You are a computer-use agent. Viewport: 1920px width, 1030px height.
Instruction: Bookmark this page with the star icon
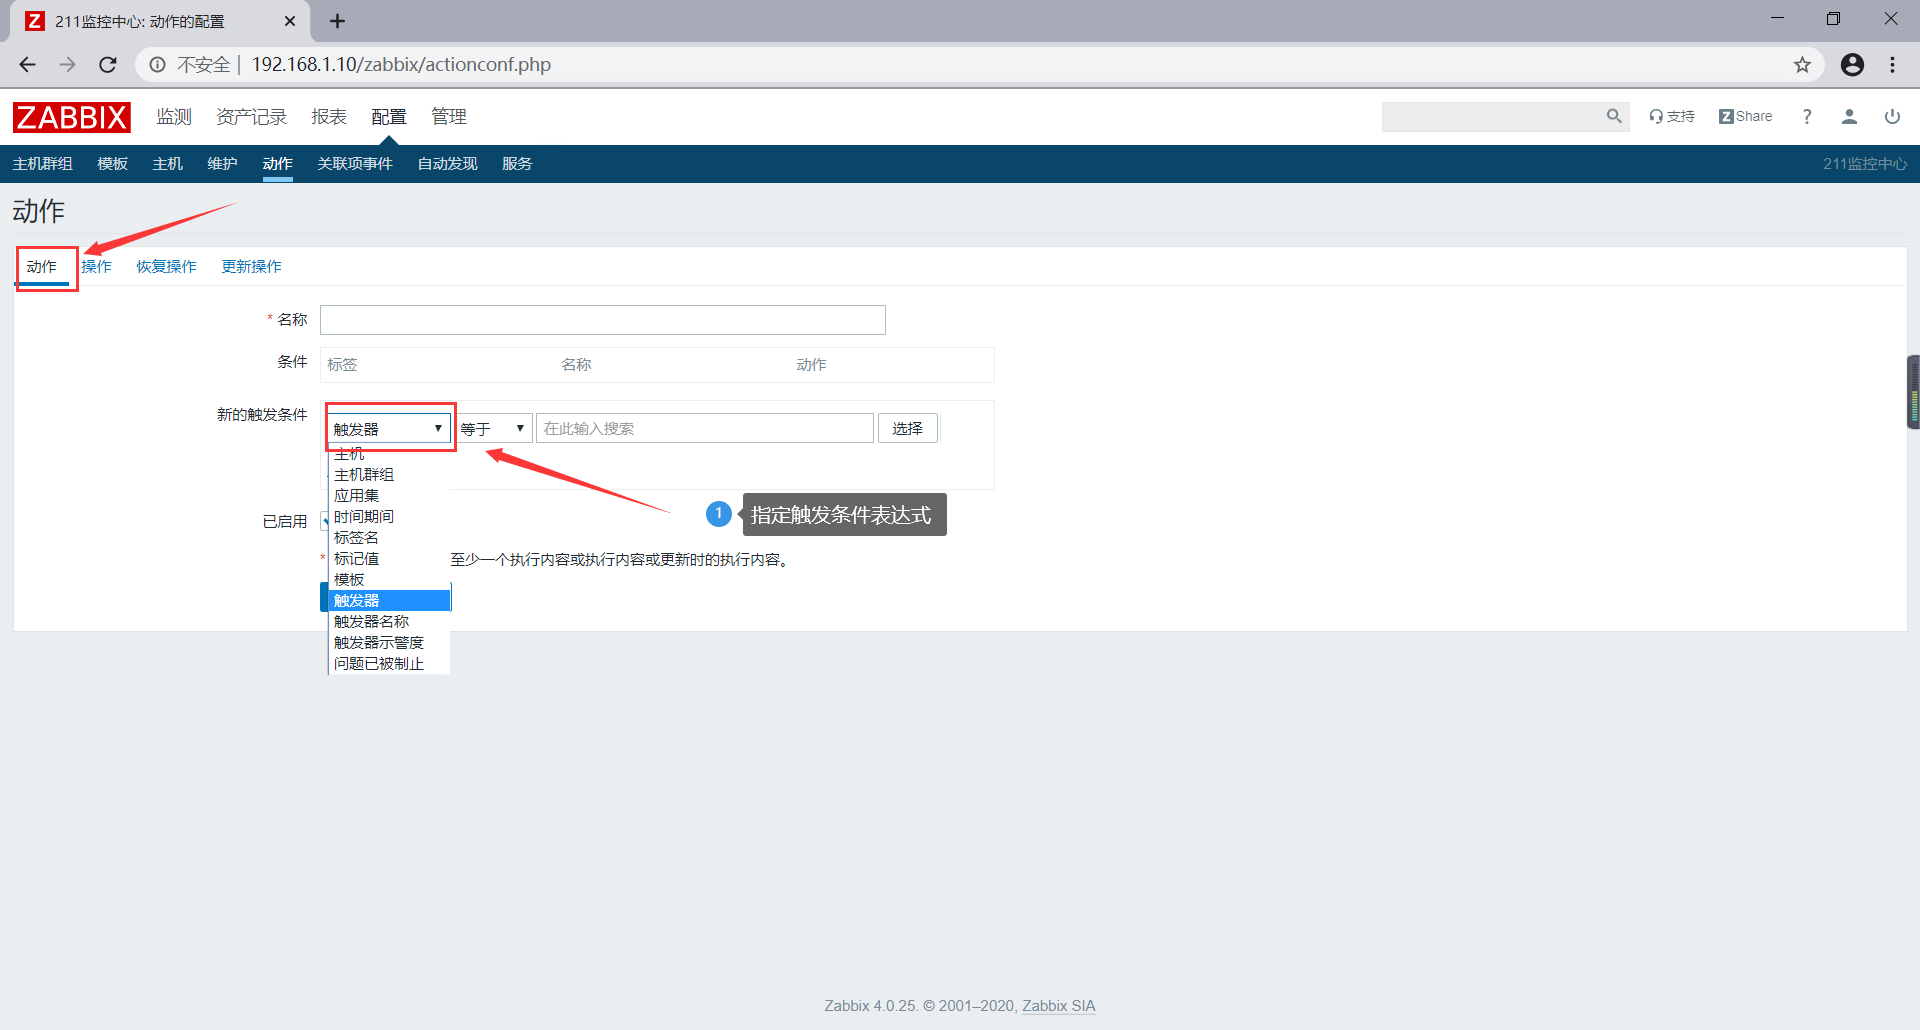(x=1802, y=65)
